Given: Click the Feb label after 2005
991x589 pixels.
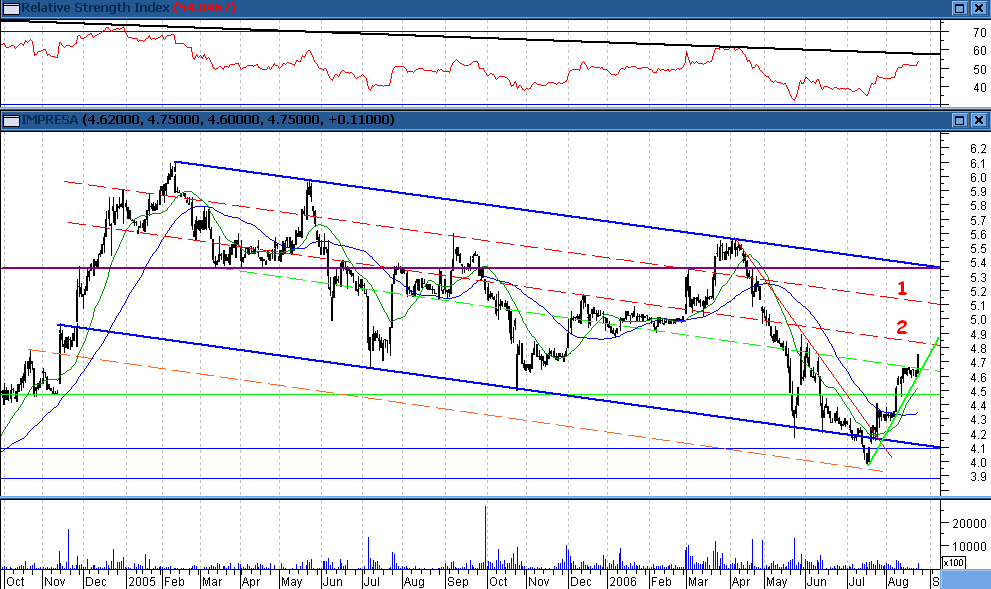Looking at the screenshot, I should click(174, 581).
